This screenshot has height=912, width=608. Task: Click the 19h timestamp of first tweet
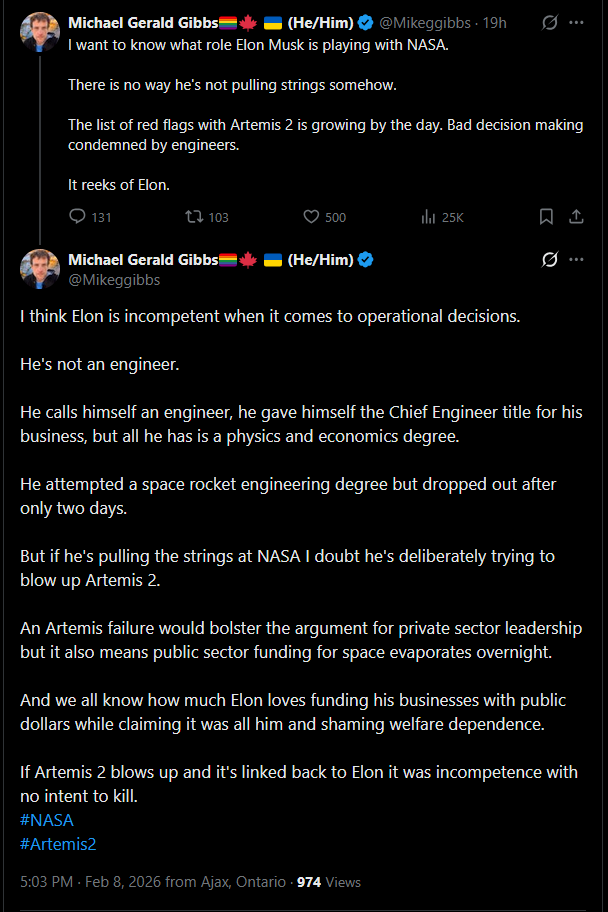pos(494,22)
